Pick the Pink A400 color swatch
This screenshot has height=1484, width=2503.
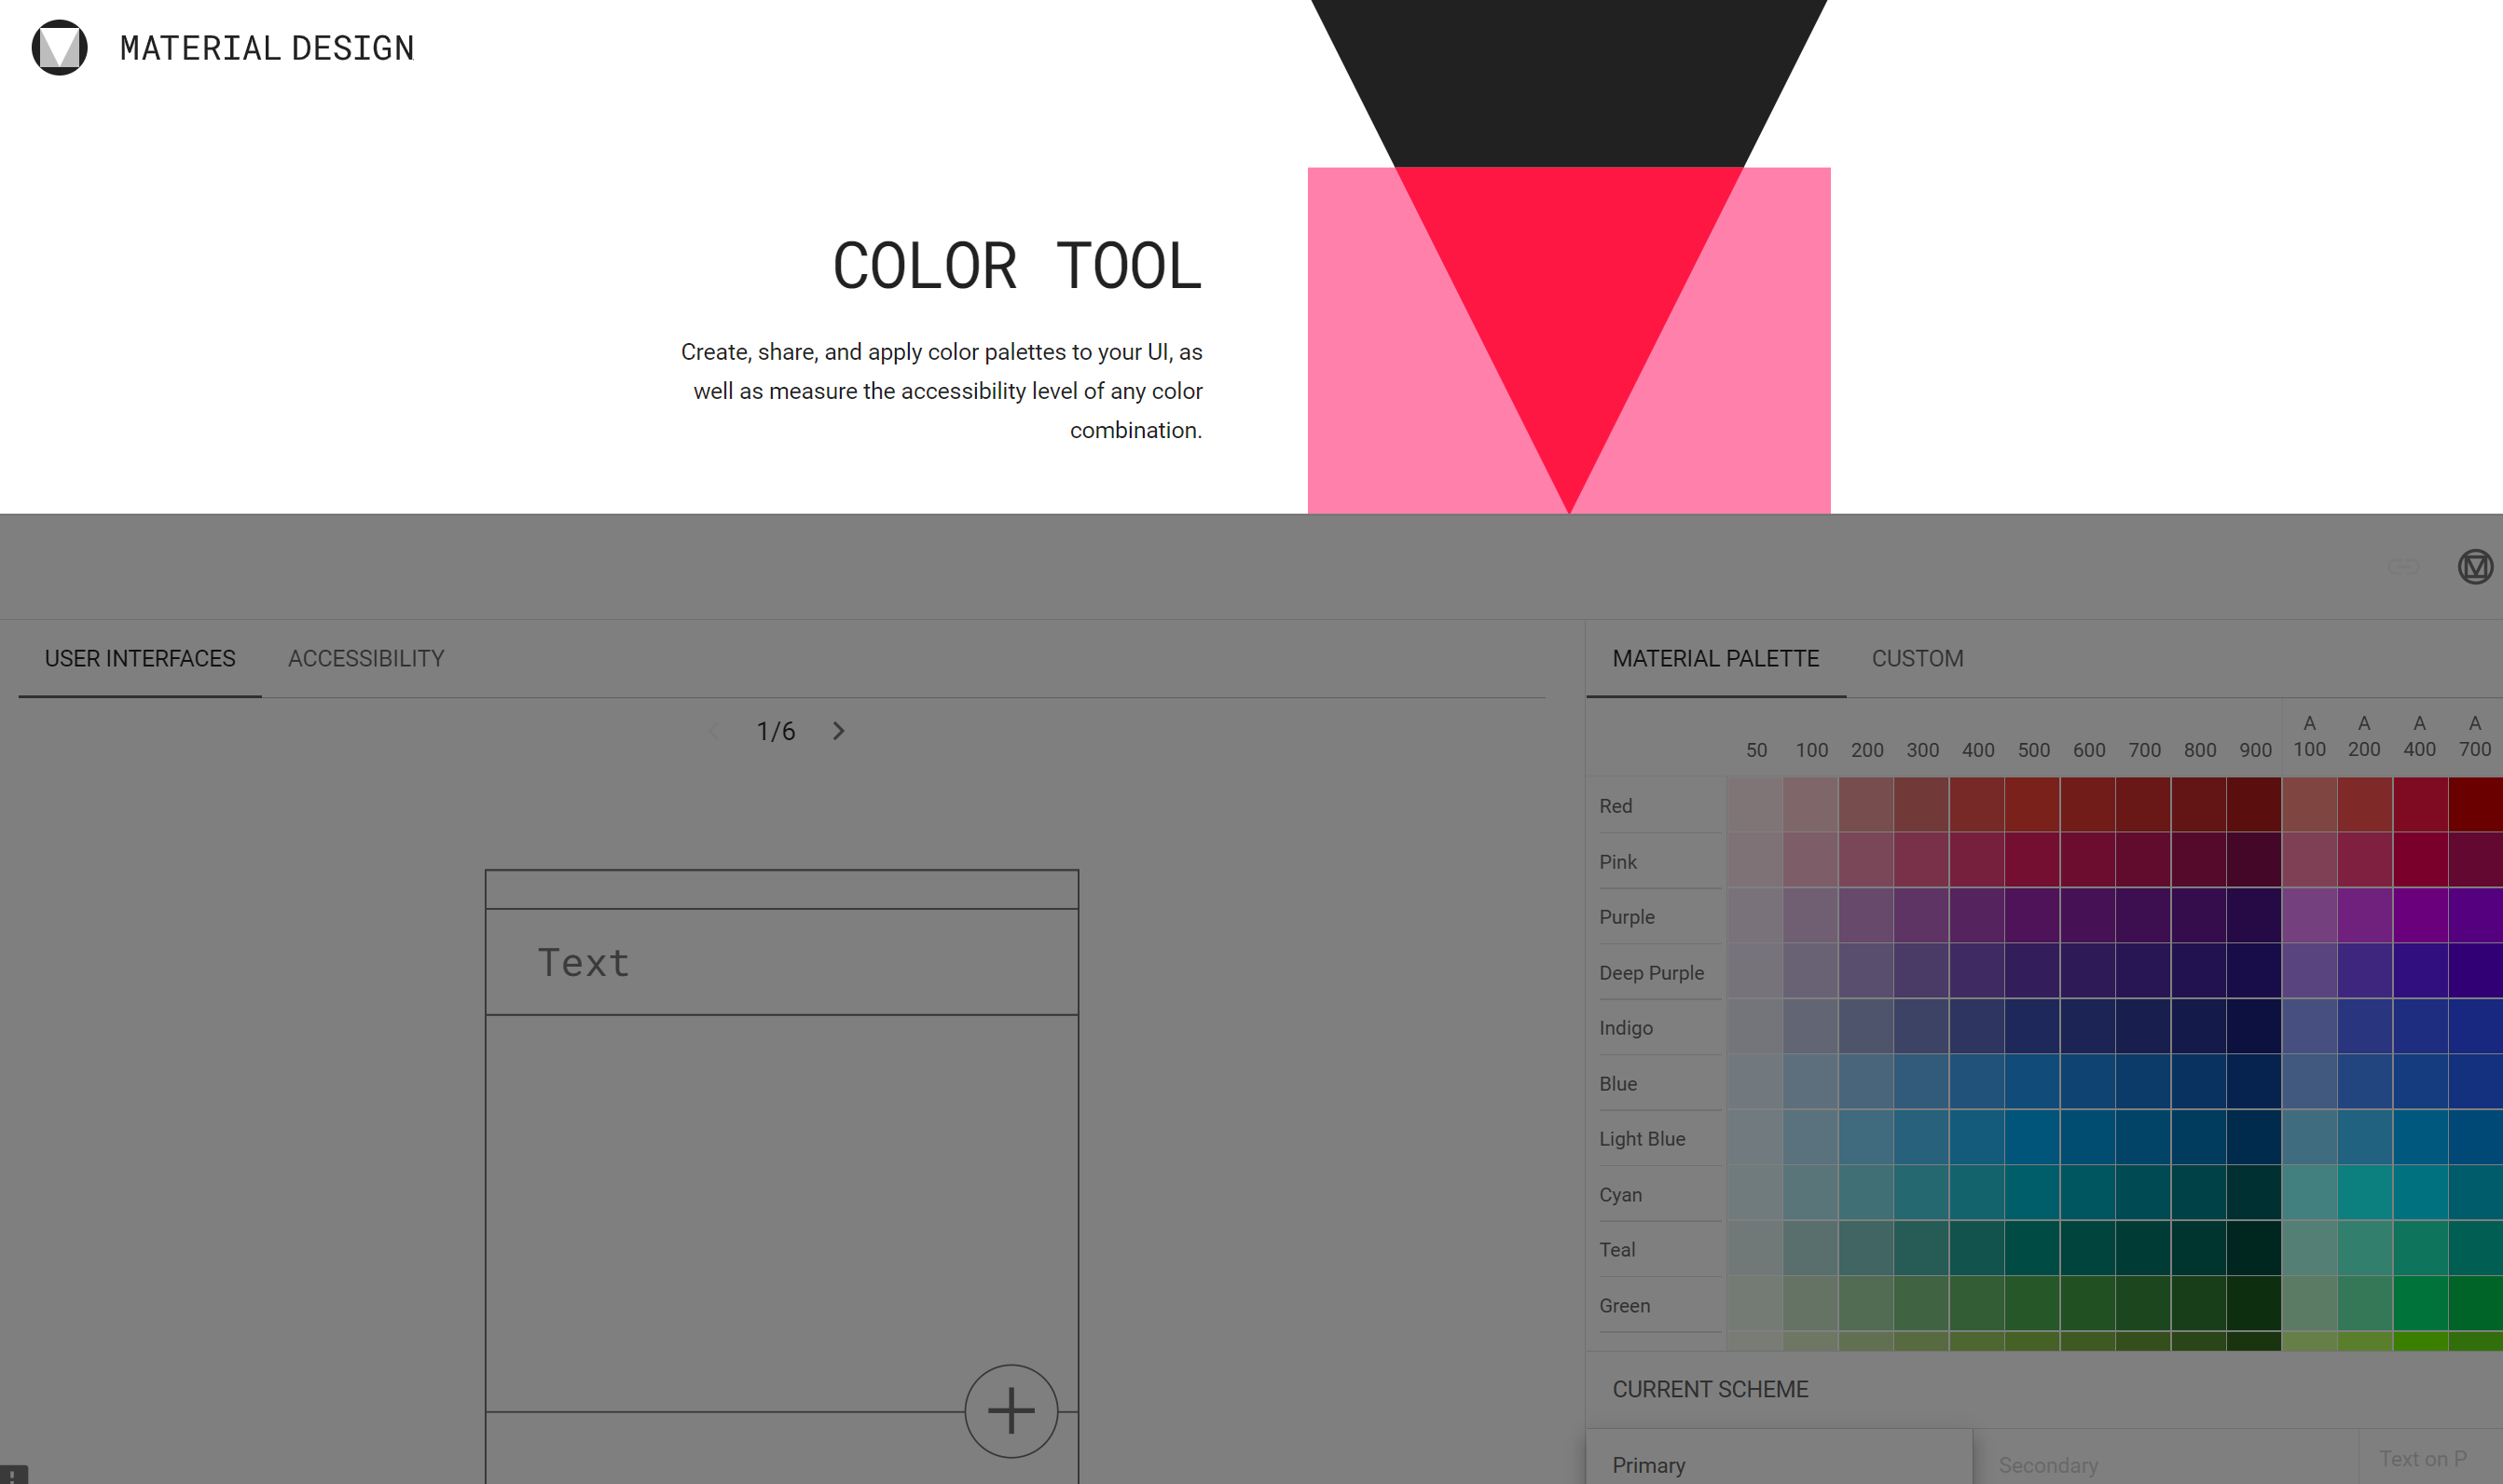(2420, 861)
